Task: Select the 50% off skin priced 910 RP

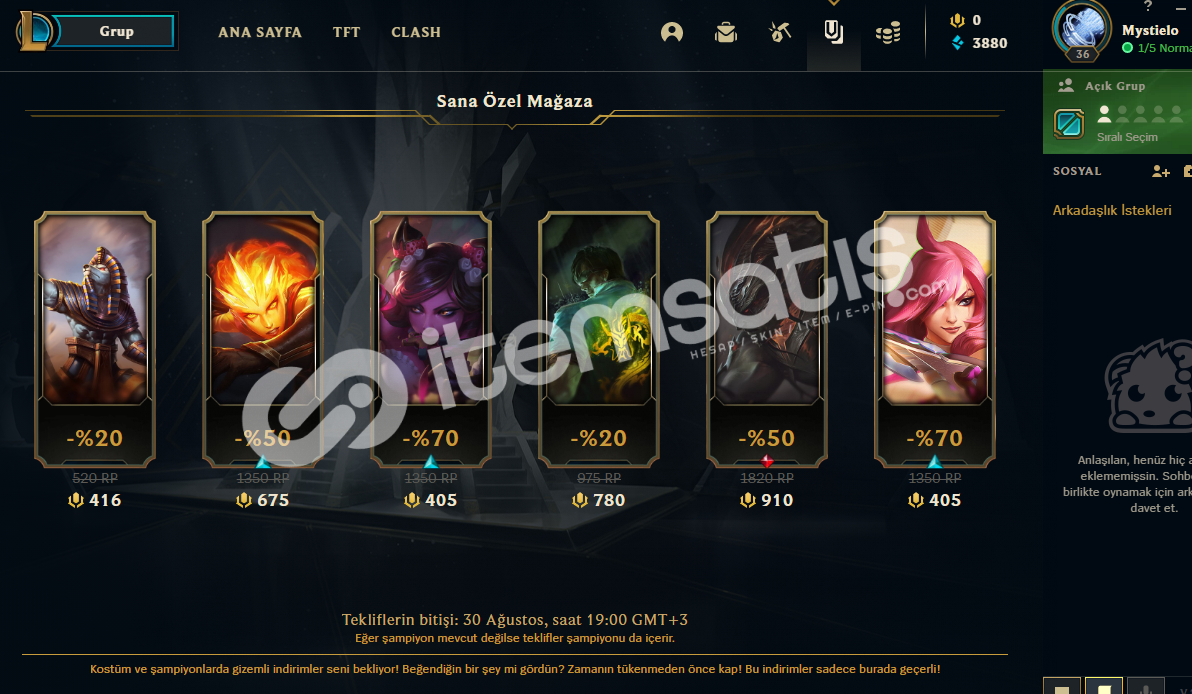Action: tap(767, 339)
